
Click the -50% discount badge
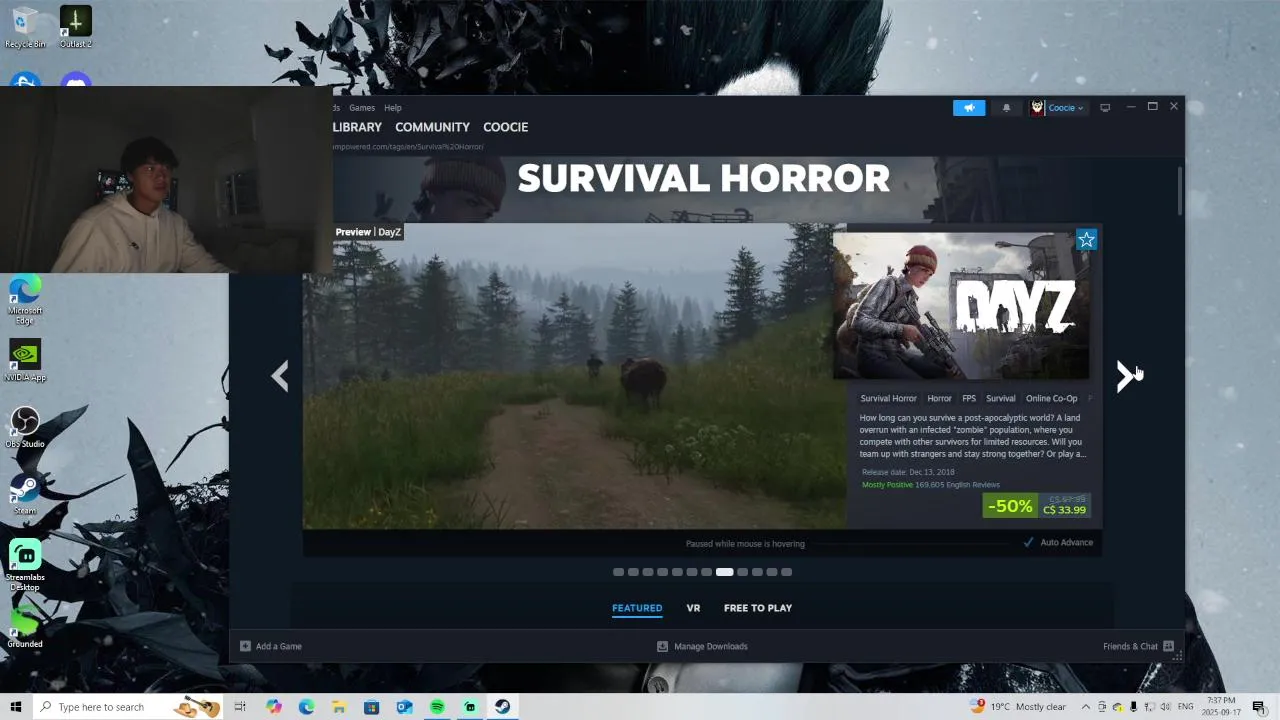[x=1010, y=506]
